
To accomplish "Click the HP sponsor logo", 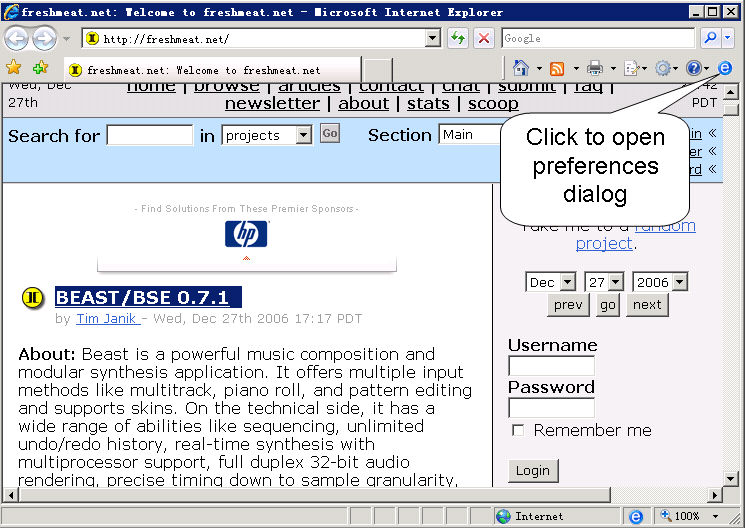I will pos(246,234).
